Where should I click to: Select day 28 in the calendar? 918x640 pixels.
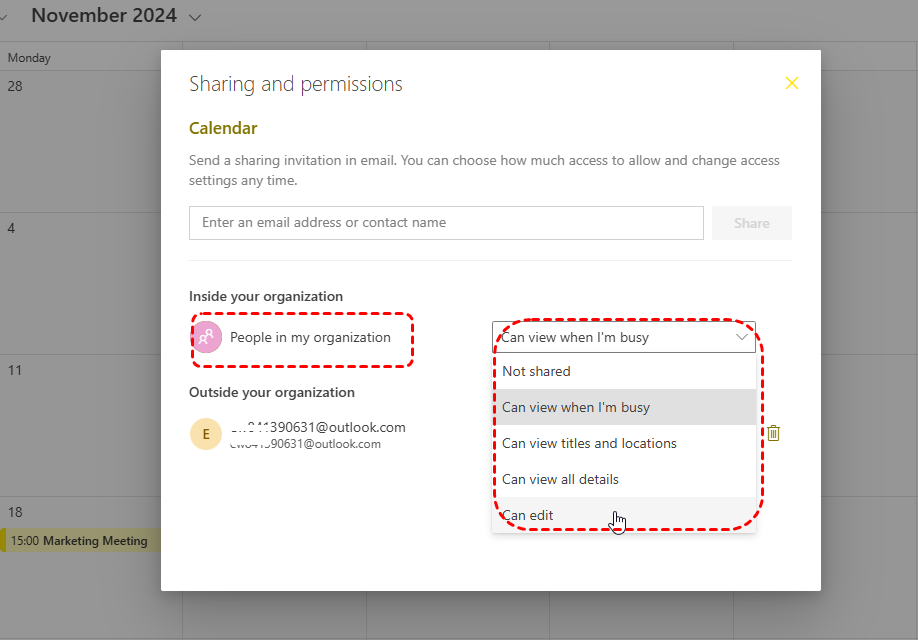[15, 86]
